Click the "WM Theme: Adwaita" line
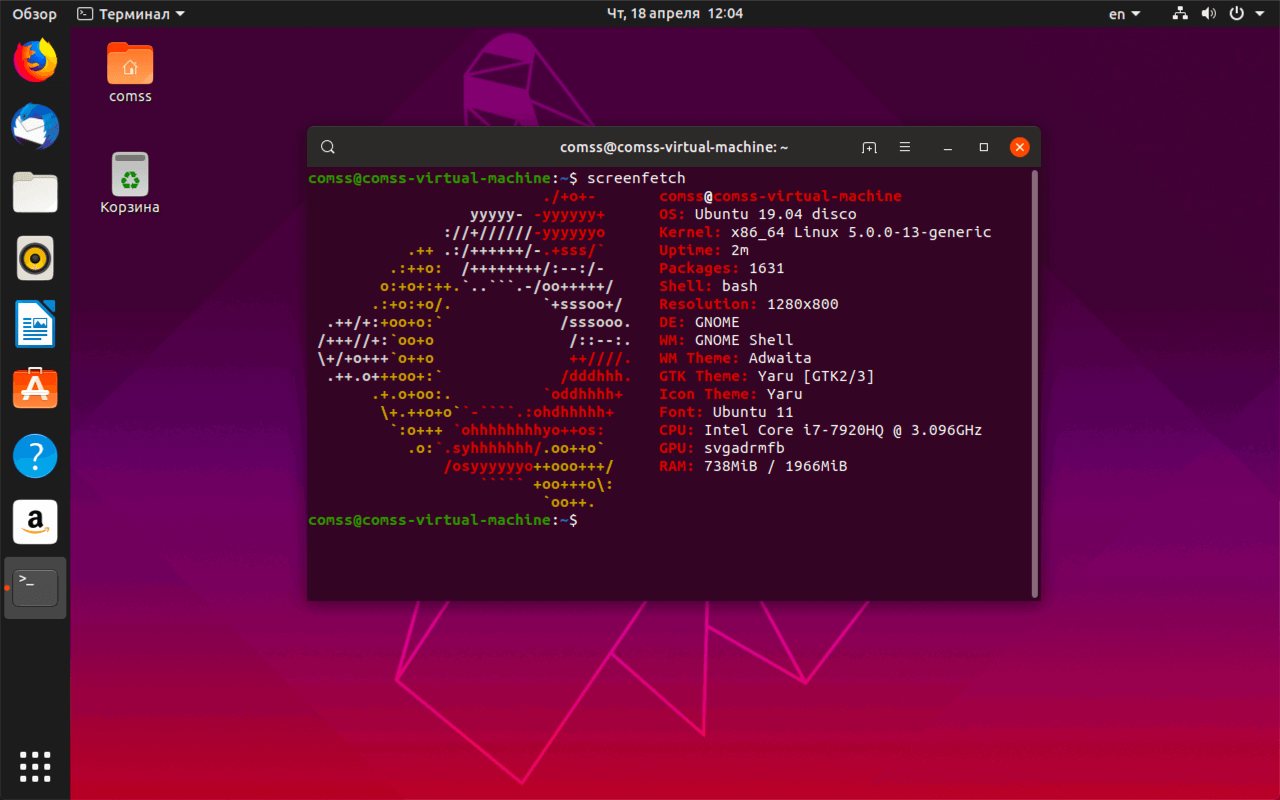This screenshot has height=800, width=1280. 735,358
